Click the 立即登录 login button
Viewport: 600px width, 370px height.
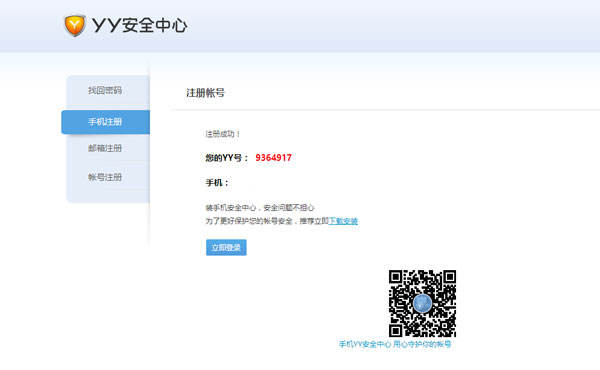point(226,248)
